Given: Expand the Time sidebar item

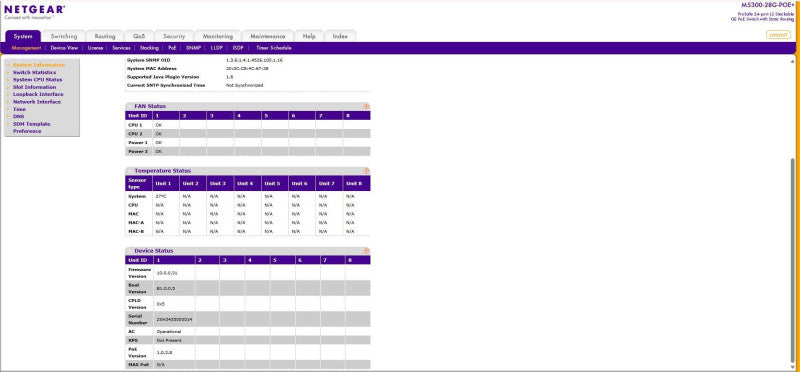Looking at the screenshot, I should 19,109.
